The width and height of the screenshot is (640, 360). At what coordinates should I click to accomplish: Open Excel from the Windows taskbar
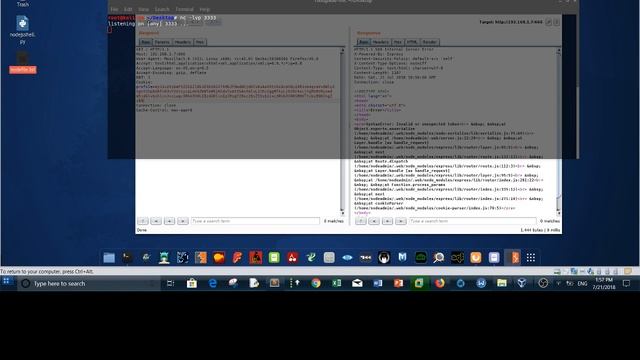pos(336,283)
